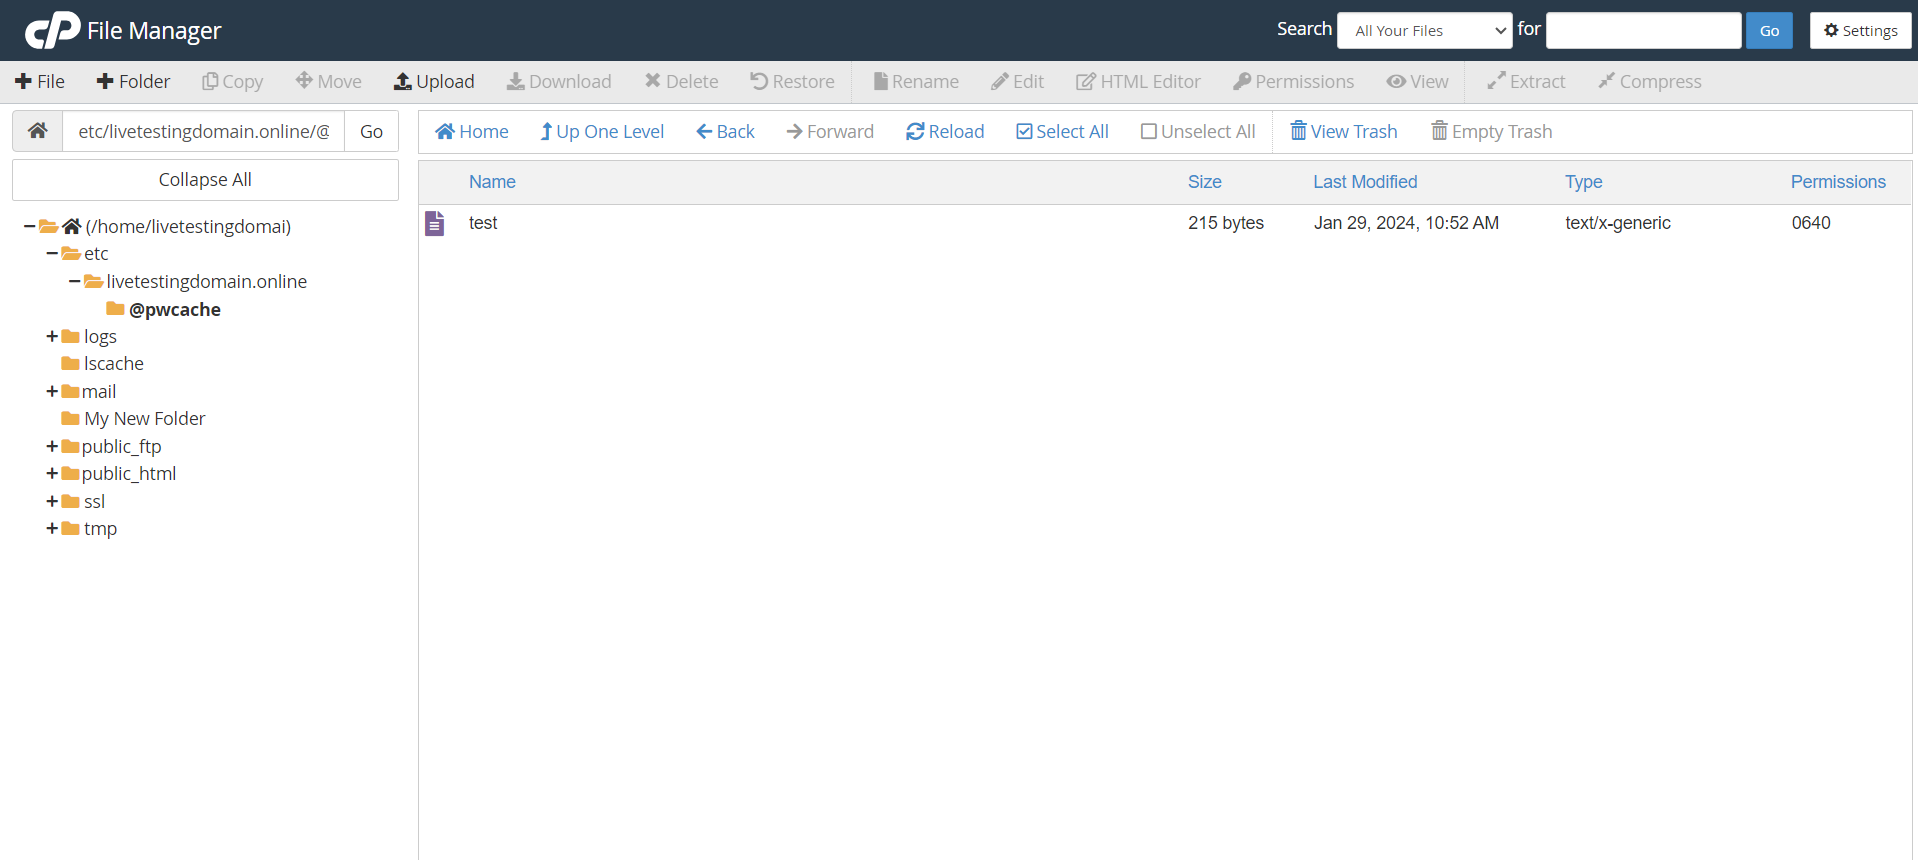Click Go next to the path field

click(x=371, y=131)
